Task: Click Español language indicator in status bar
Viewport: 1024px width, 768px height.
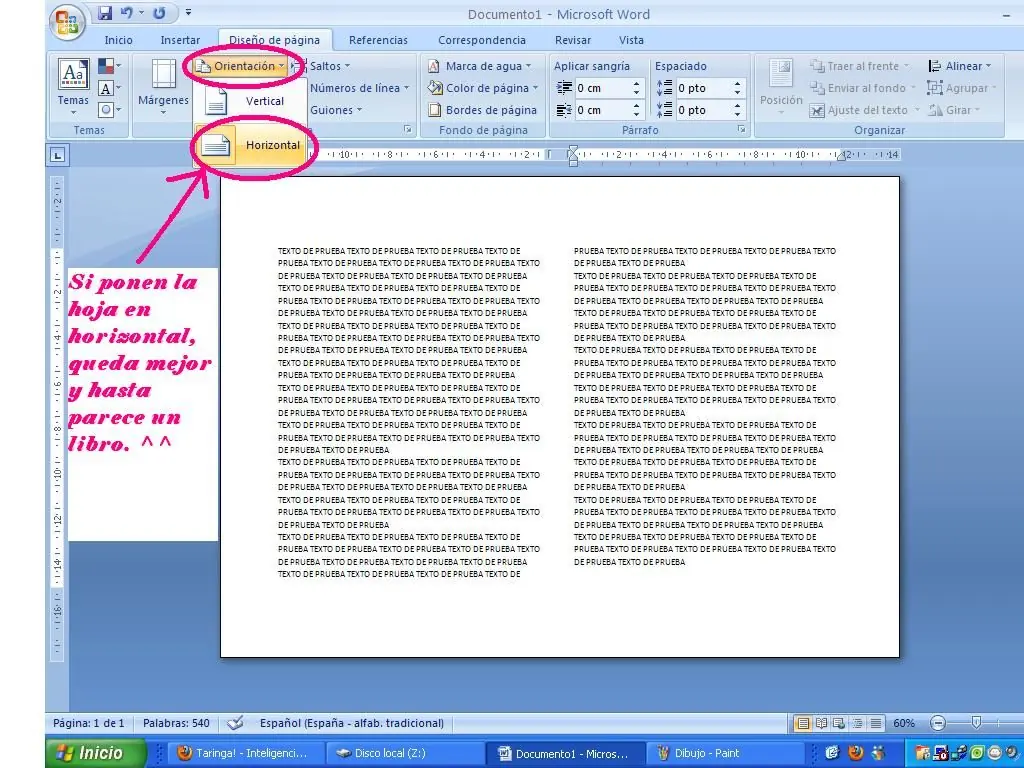Action: point(351,723)
